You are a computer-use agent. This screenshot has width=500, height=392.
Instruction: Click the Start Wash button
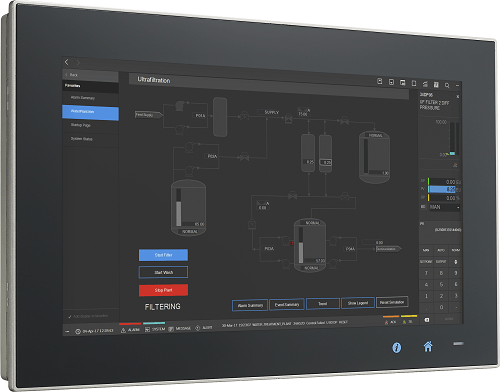pos(163,272)
